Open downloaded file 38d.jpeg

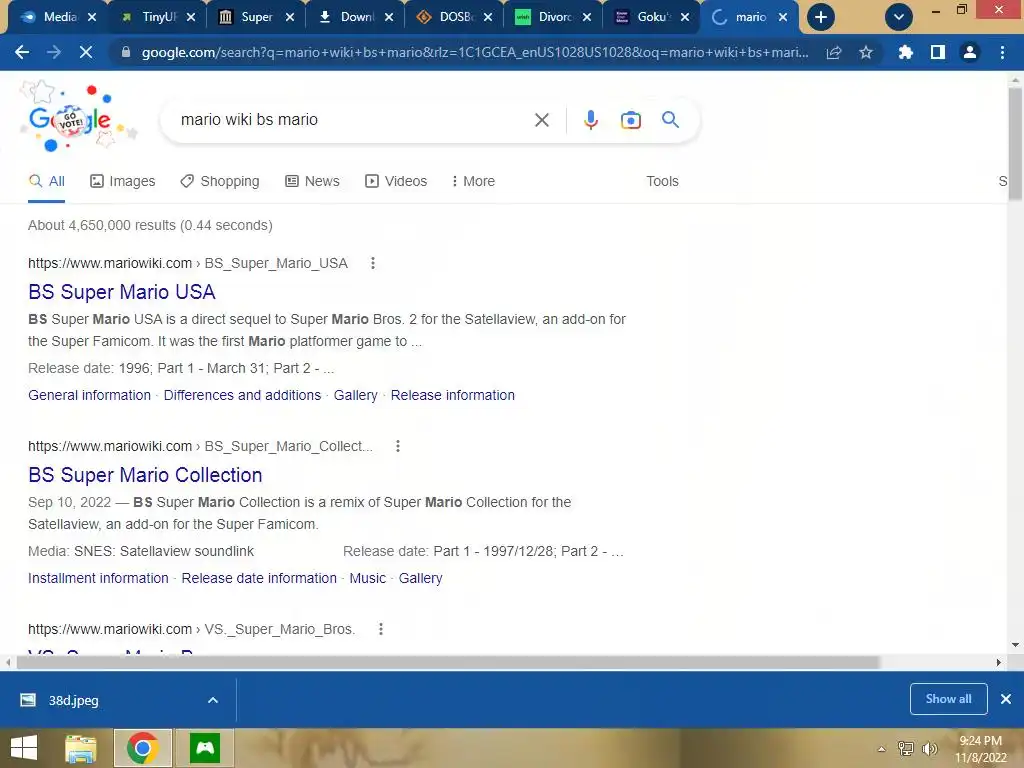[x=73, y=700]
